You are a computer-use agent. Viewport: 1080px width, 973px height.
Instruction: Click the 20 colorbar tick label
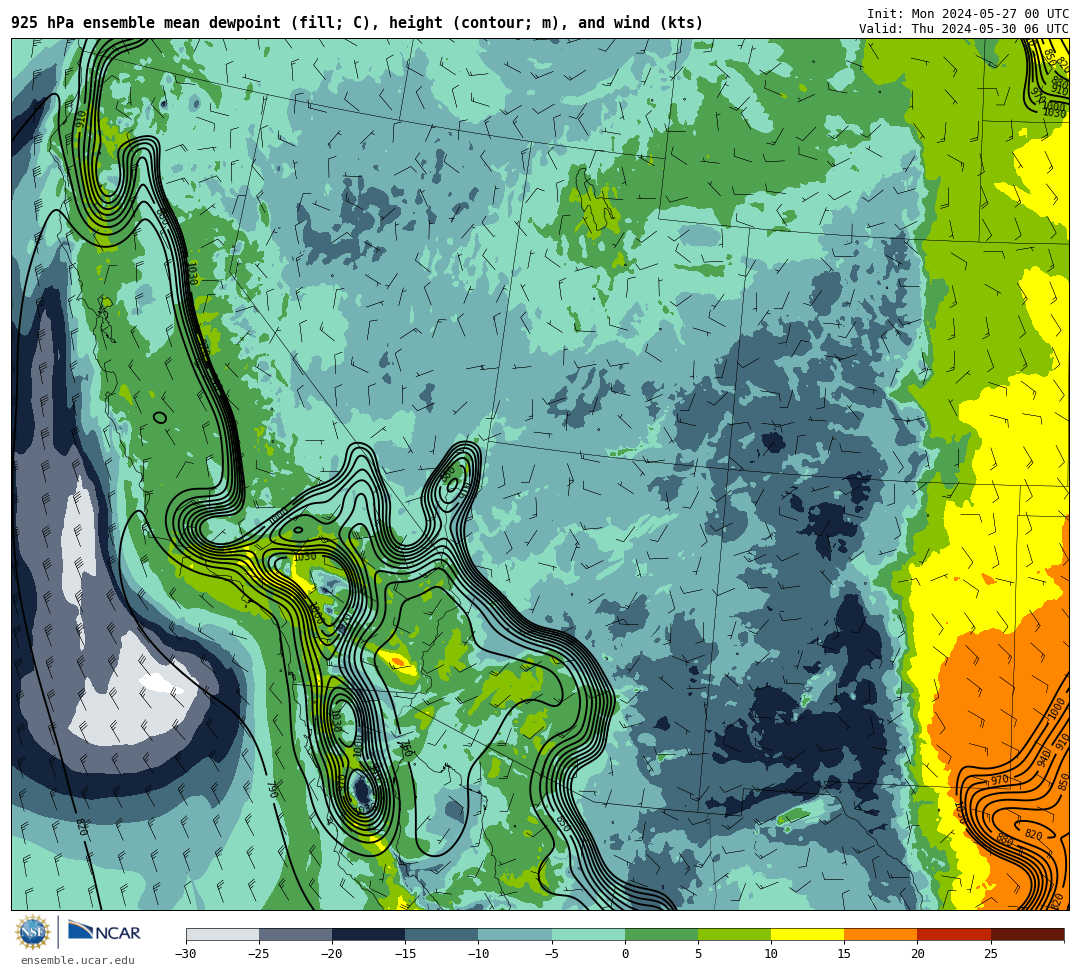point(917,954)
